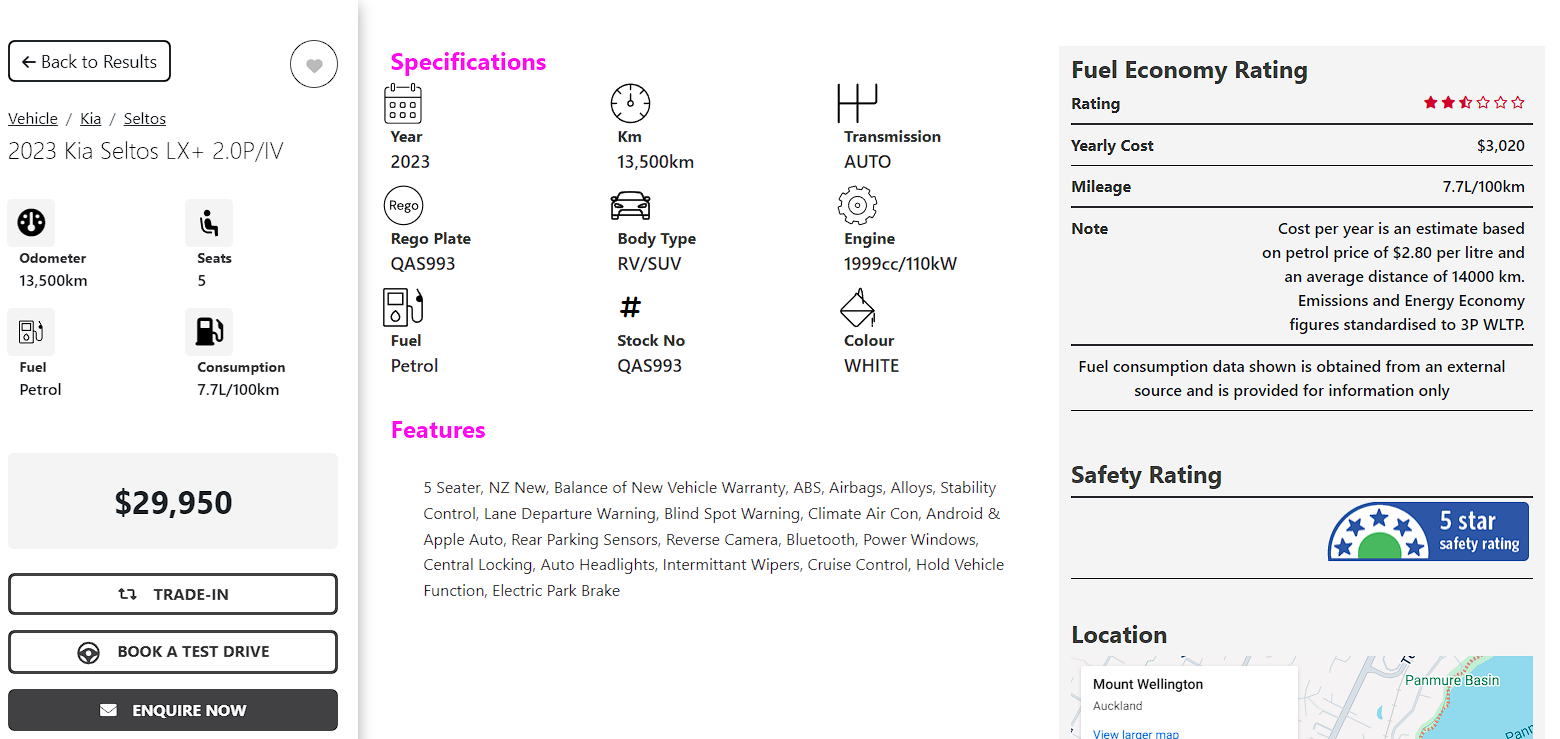1560x739 pixels.
Task: Click the consumption fuel pump icon
Action: pos(209,332)
